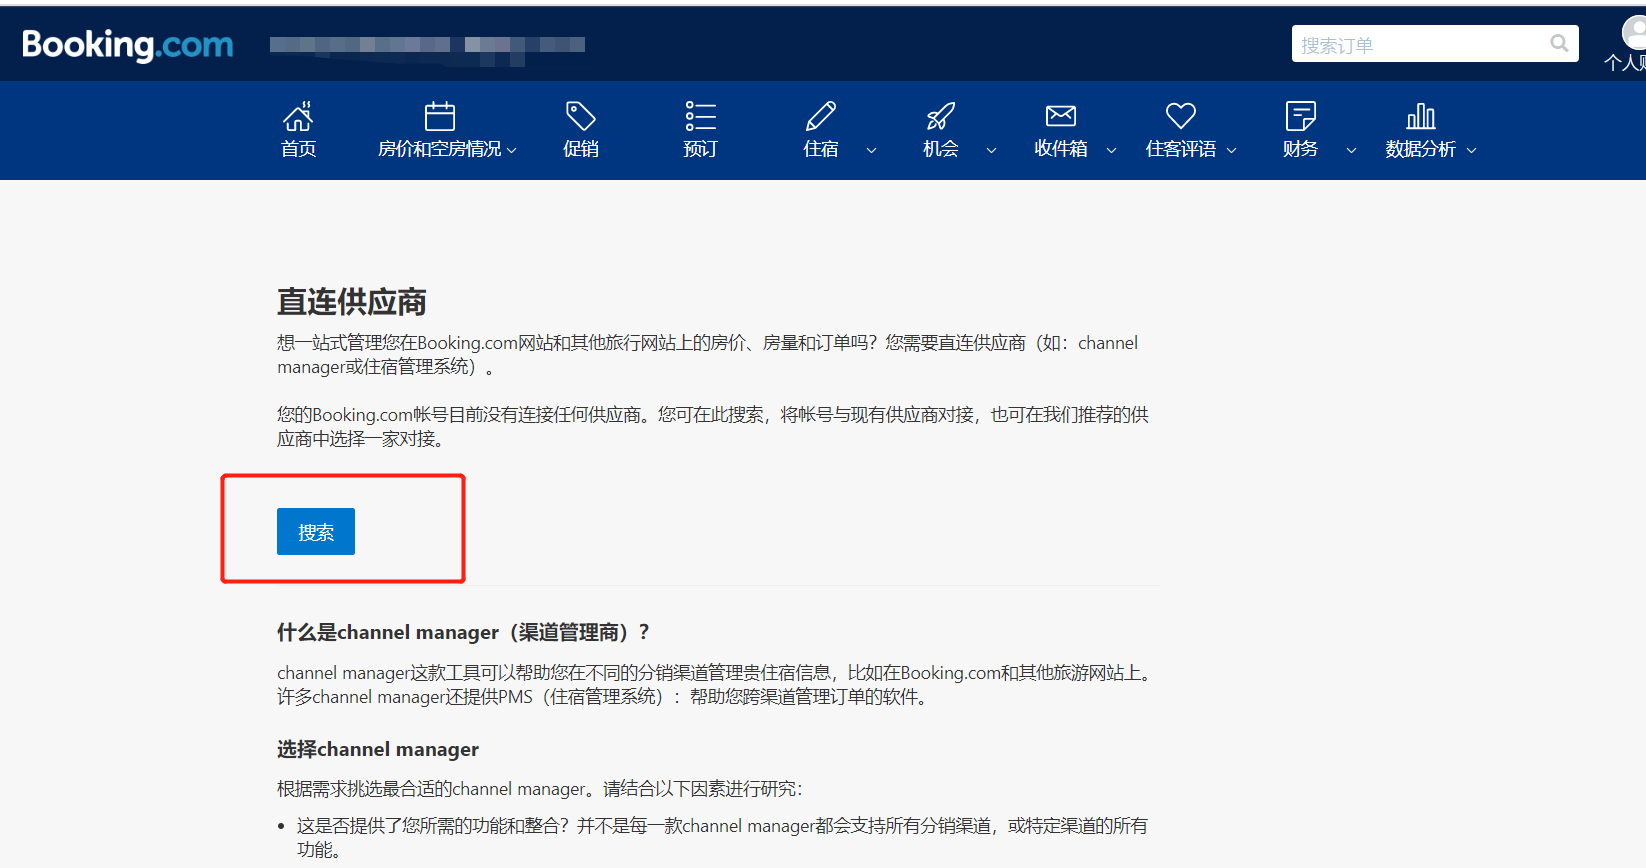Viewport: 1646px width, 868px height.
Task: Click the home house icon (首页)
Action: coord(298,117)
